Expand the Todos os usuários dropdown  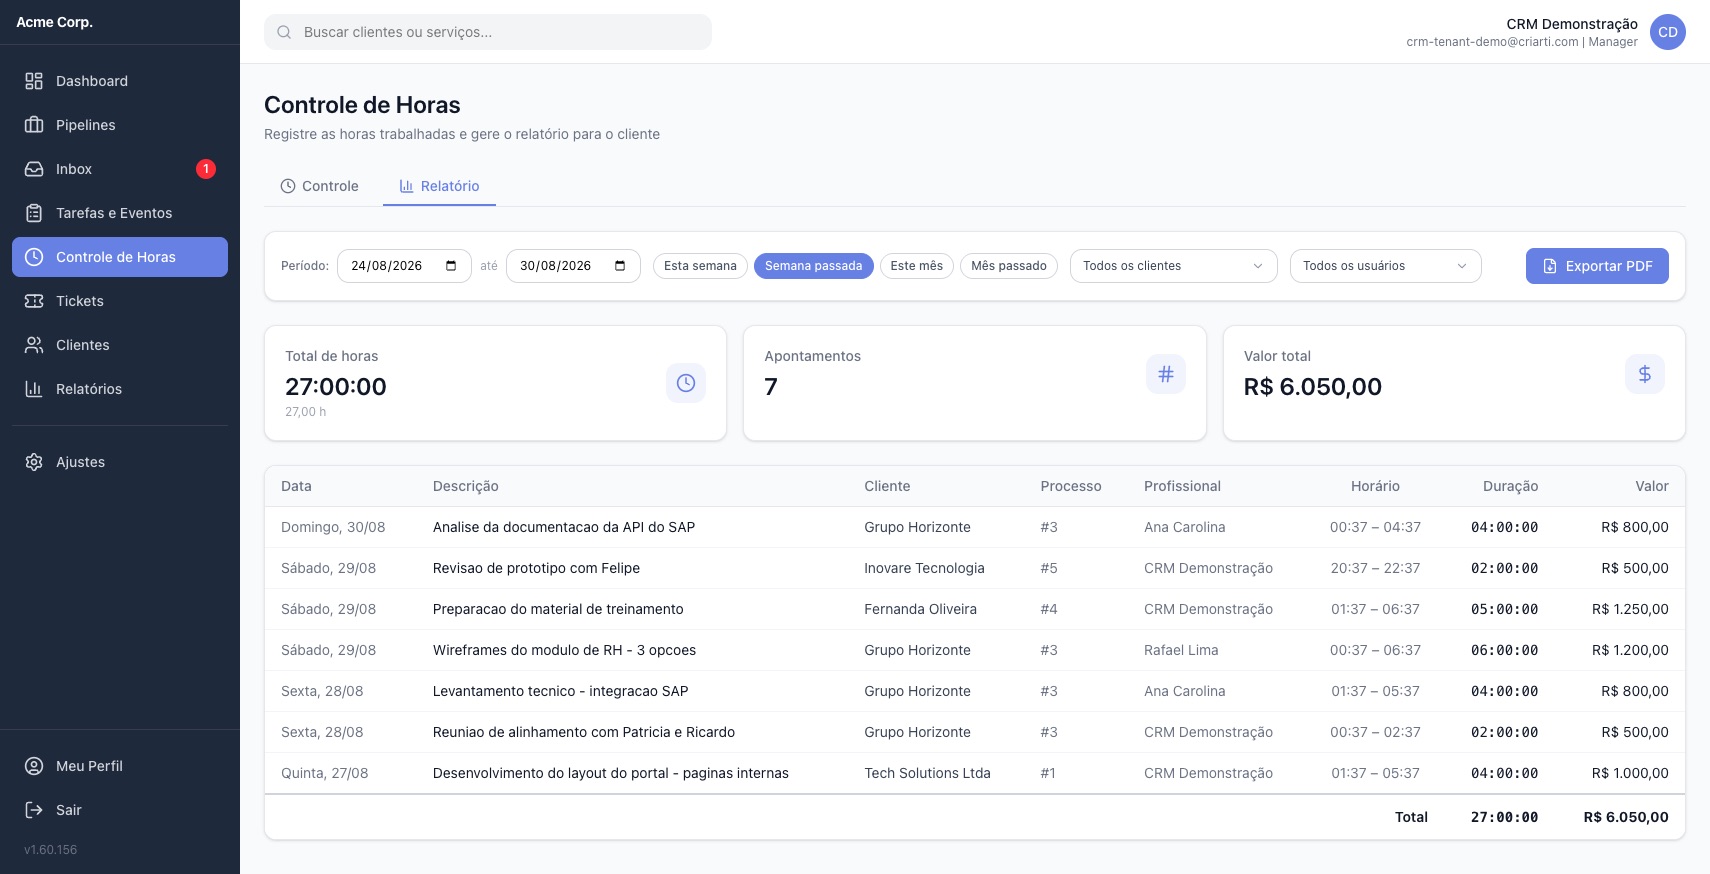[1386, 266]
